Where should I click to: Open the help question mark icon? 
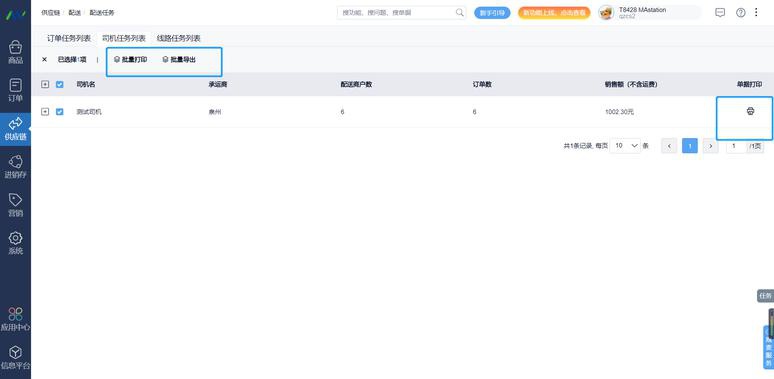click(740, 13)
